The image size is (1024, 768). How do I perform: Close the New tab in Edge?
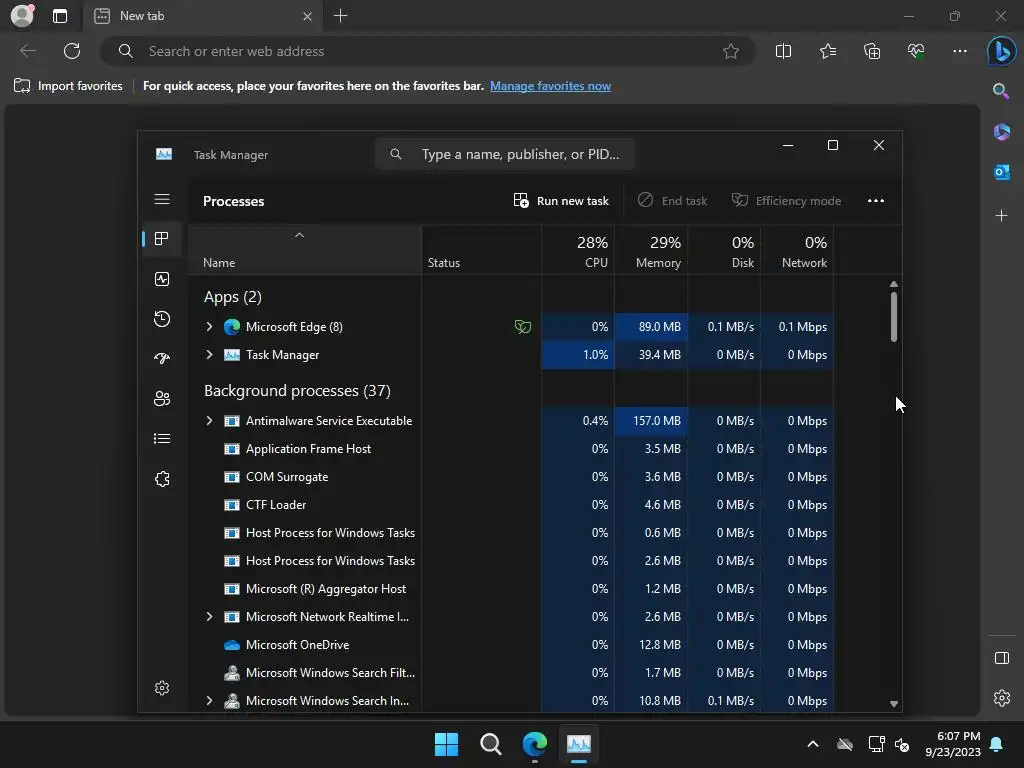coord(307,16)
